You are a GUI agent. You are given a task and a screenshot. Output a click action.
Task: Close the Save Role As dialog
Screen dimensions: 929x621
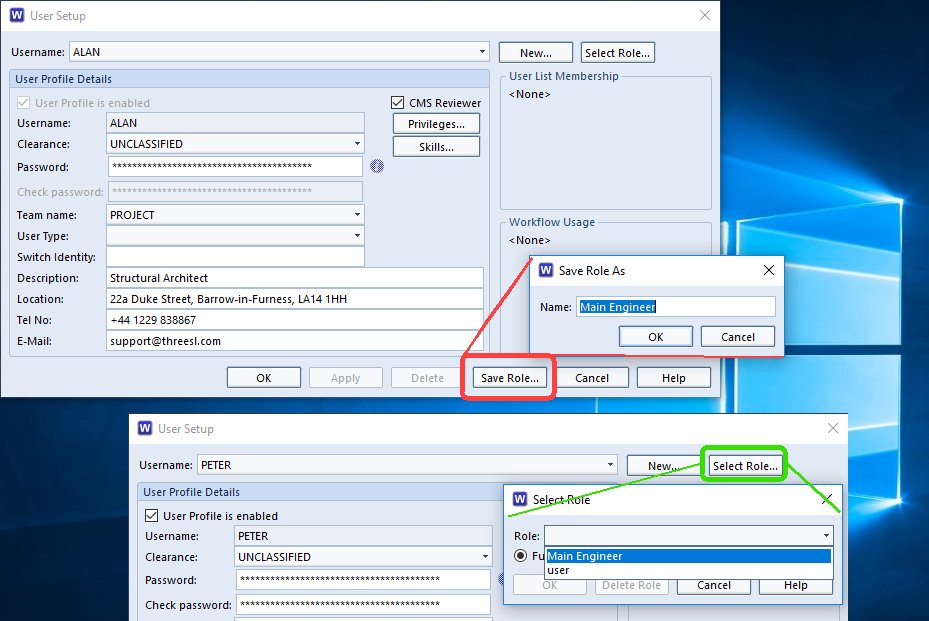tap(769, 270)
